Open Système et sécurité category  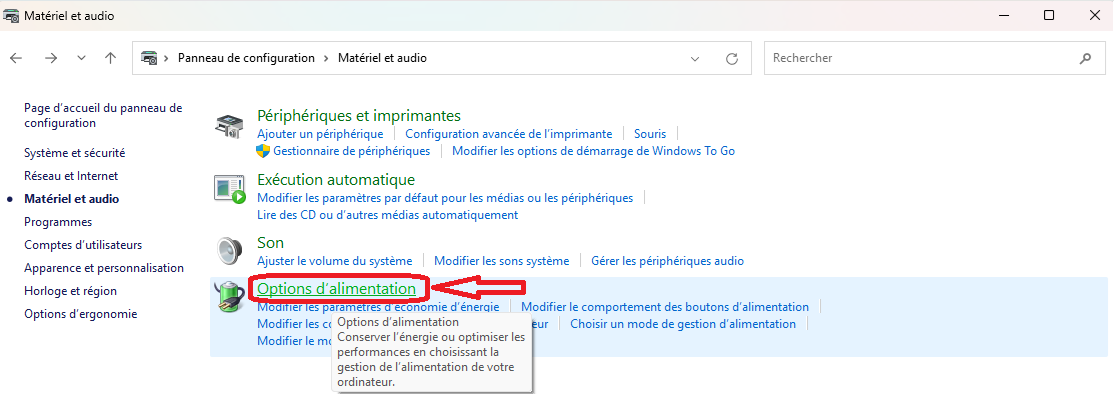[75, 153]
